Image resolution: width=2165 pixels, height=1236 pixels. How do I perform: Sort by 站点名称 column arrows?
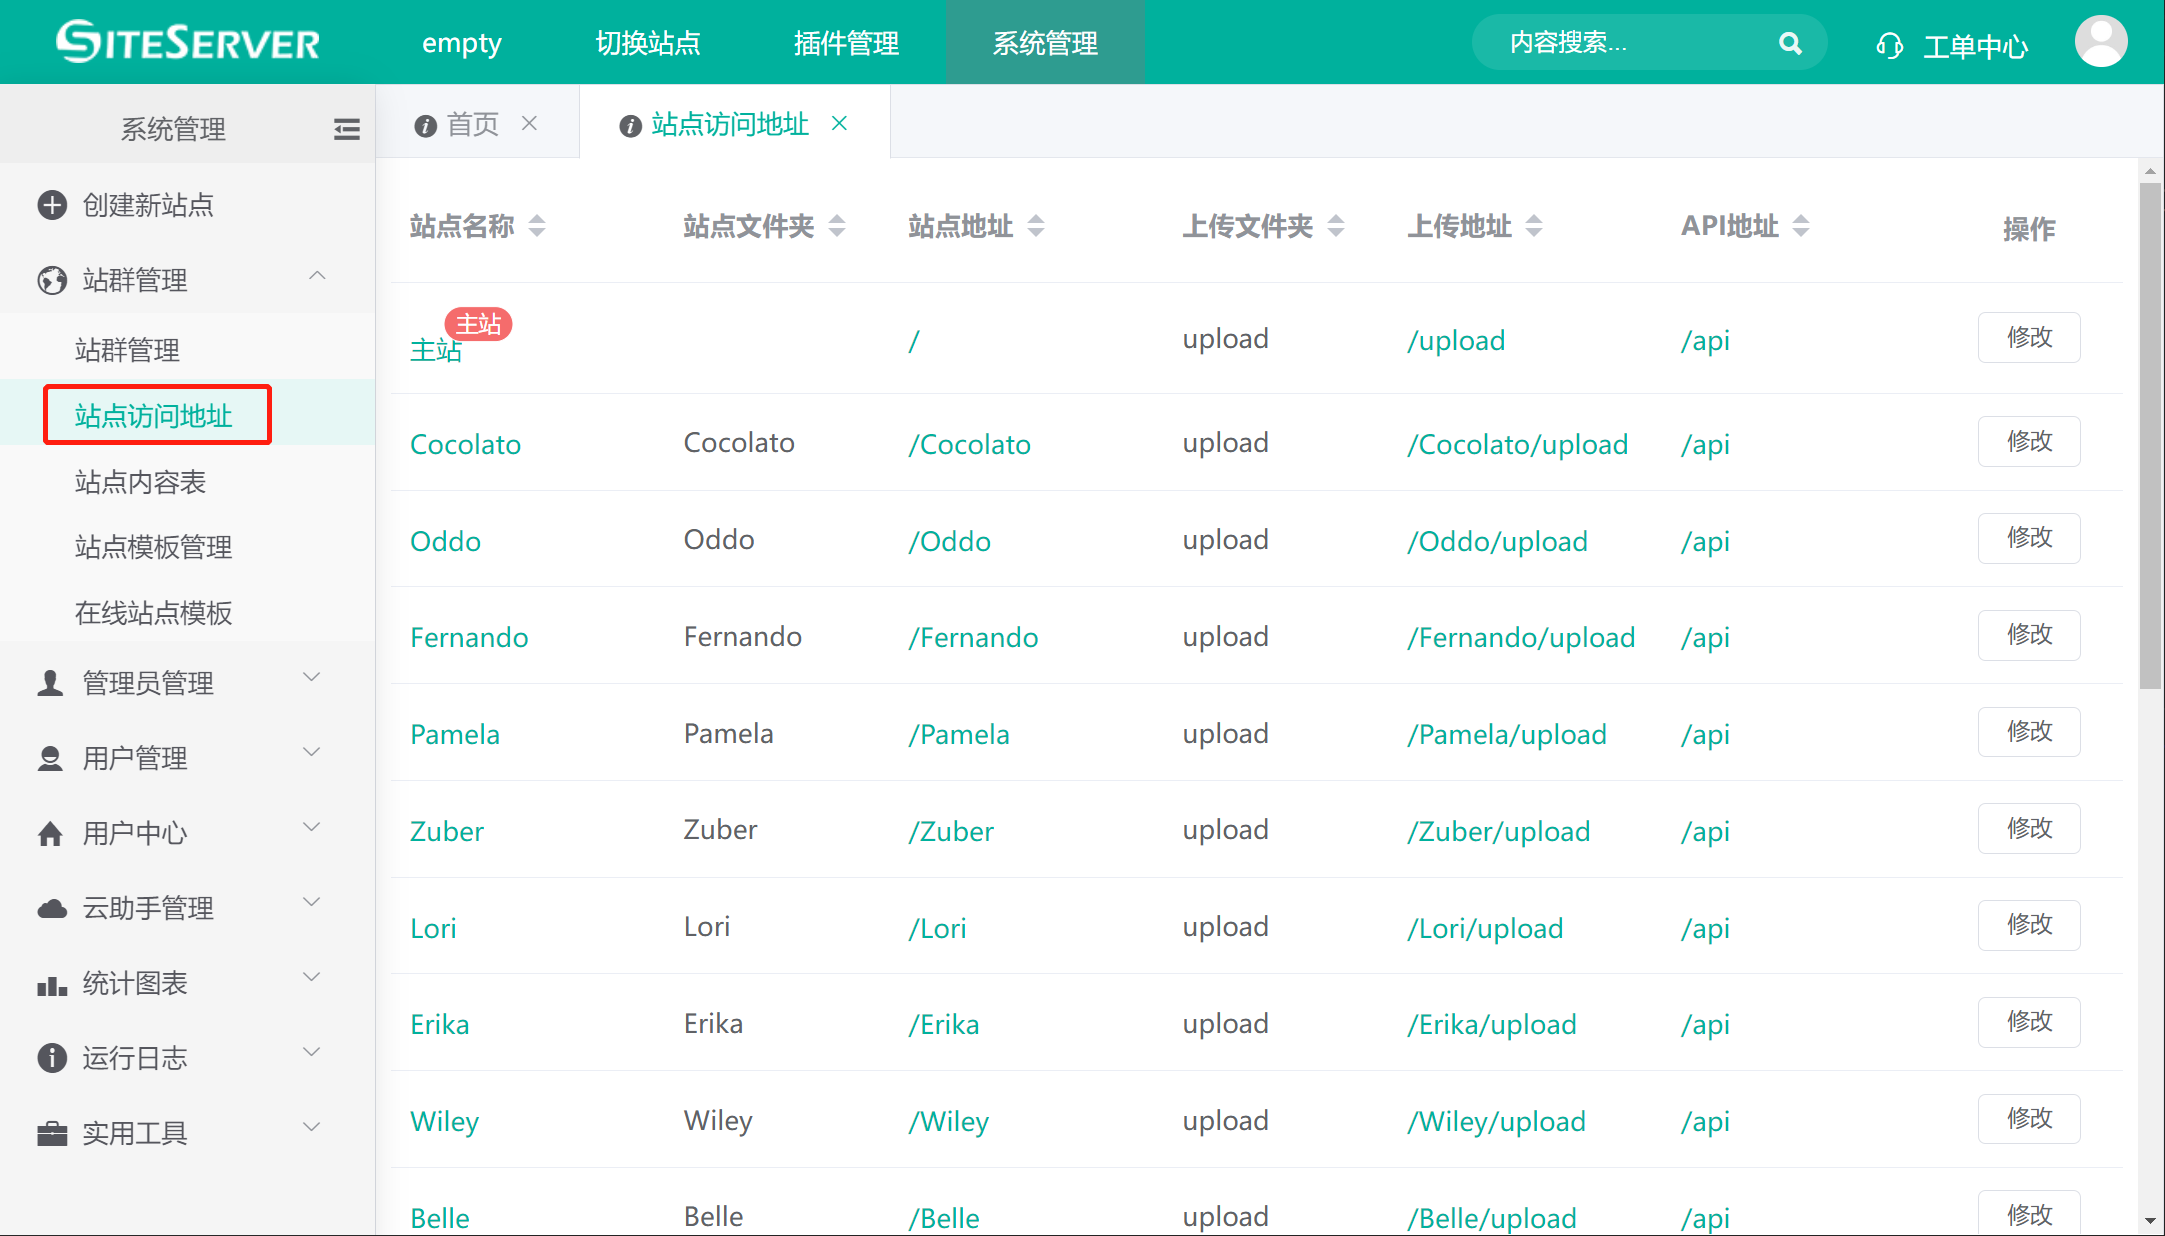537,226
